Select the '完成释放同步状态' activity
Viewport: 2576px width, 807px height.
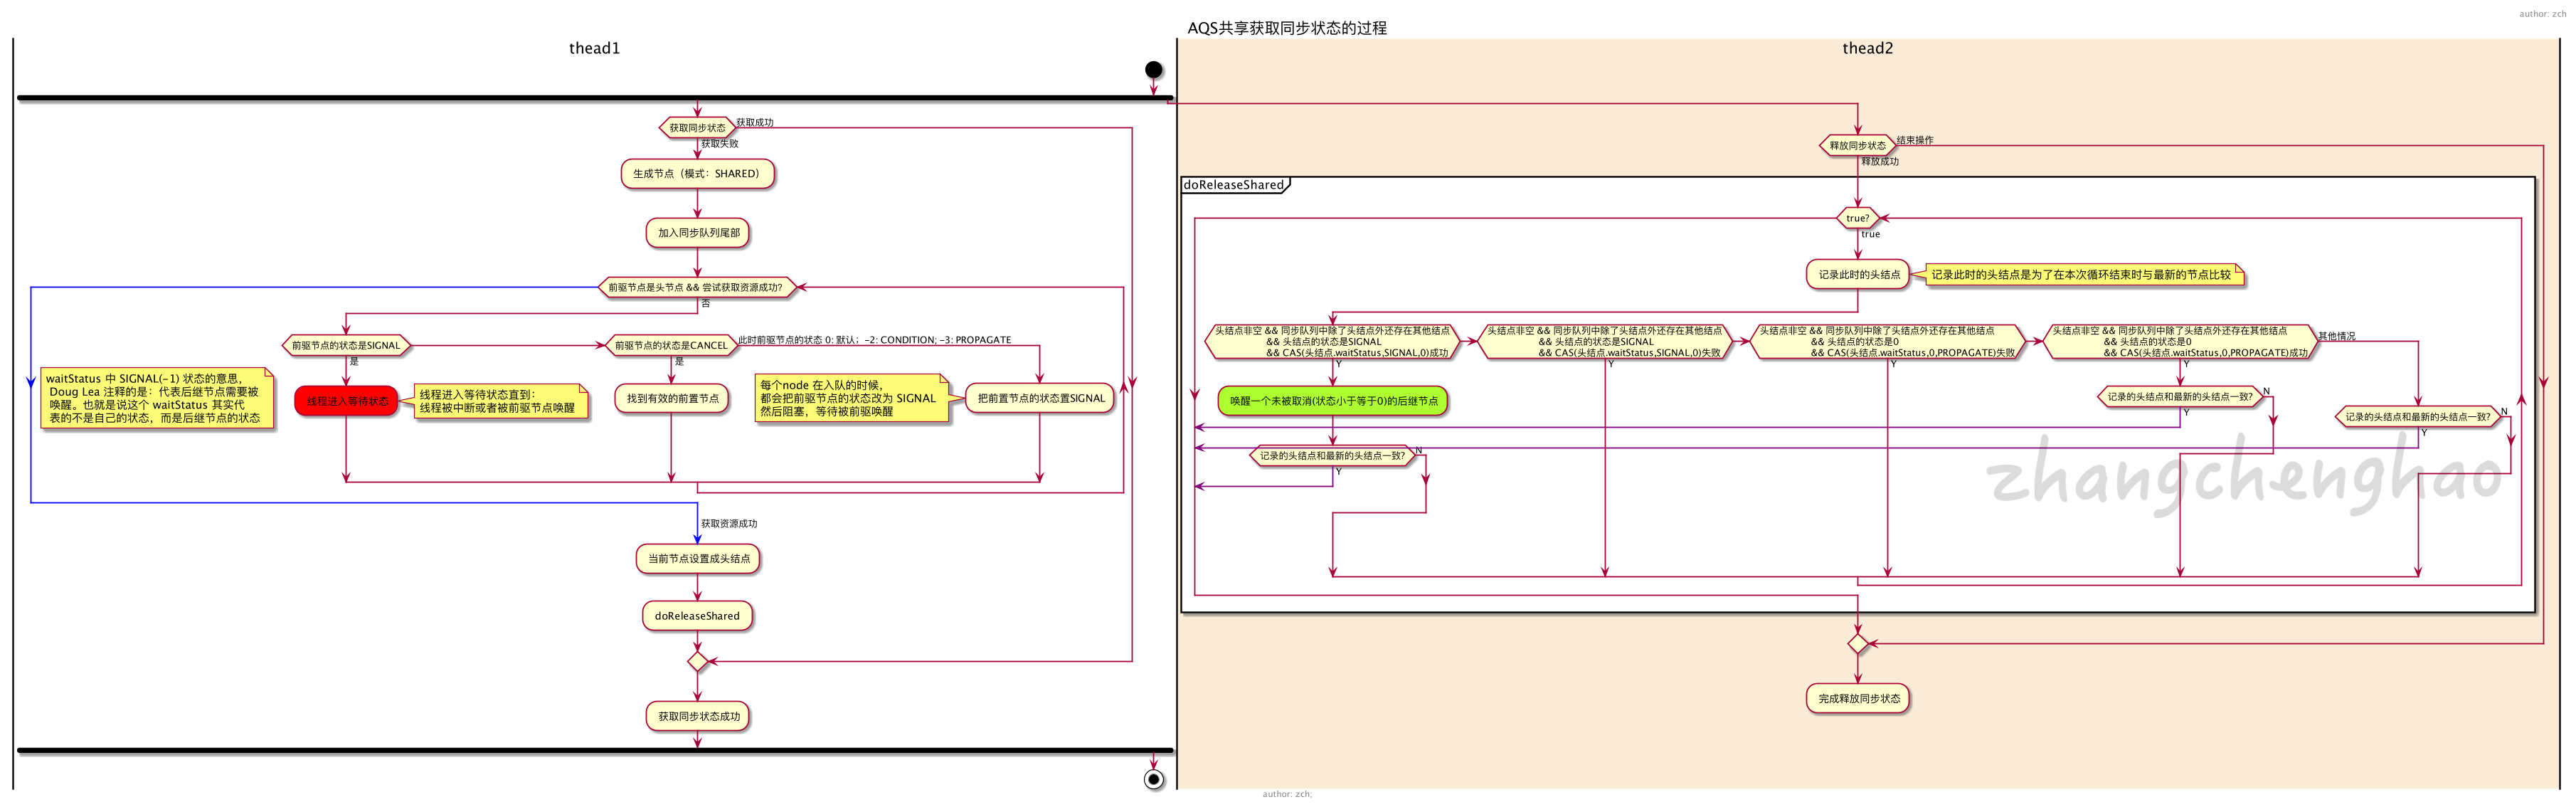(x=1858, y=699)
